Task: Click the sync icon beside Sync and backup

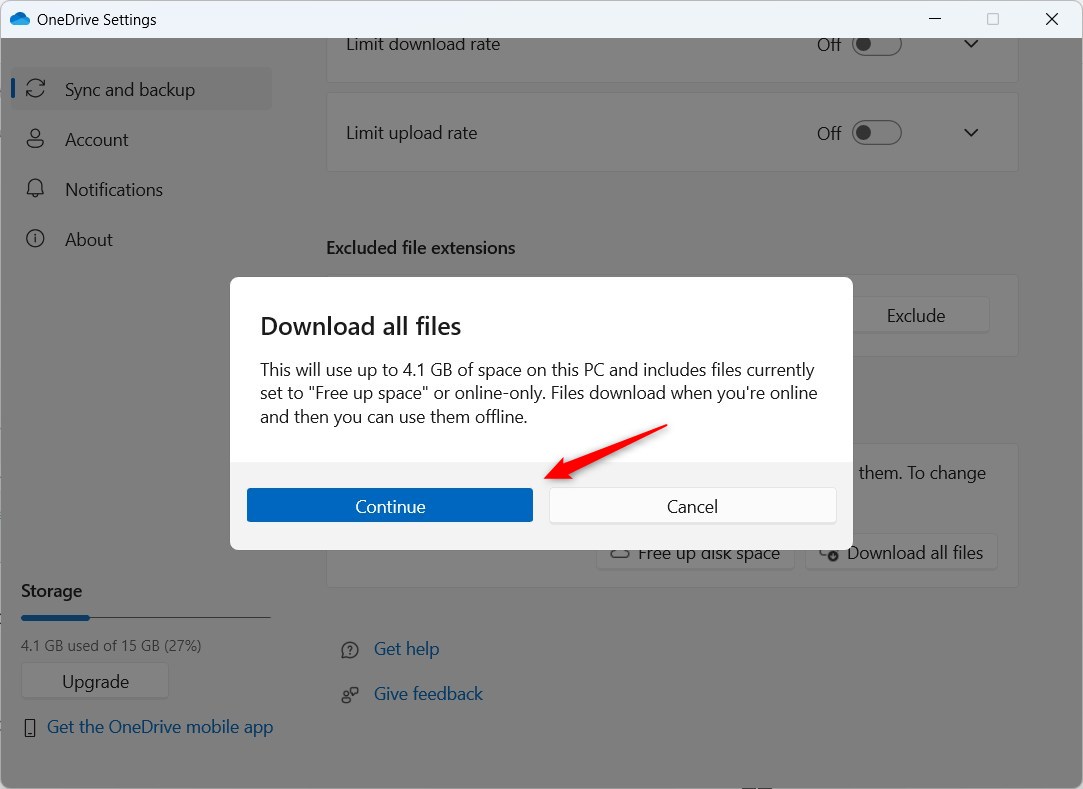Action: pyautogui.click(x=35, y=88)
